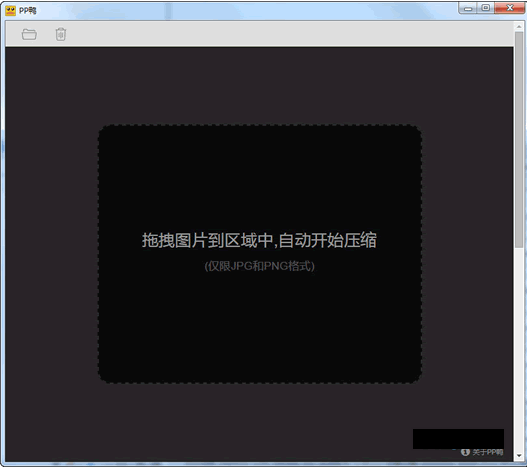Click the drop zone reading 拖拽图片到区域中,自动开始压缩
The image size is (527, 467).
(x=260, y=254)
